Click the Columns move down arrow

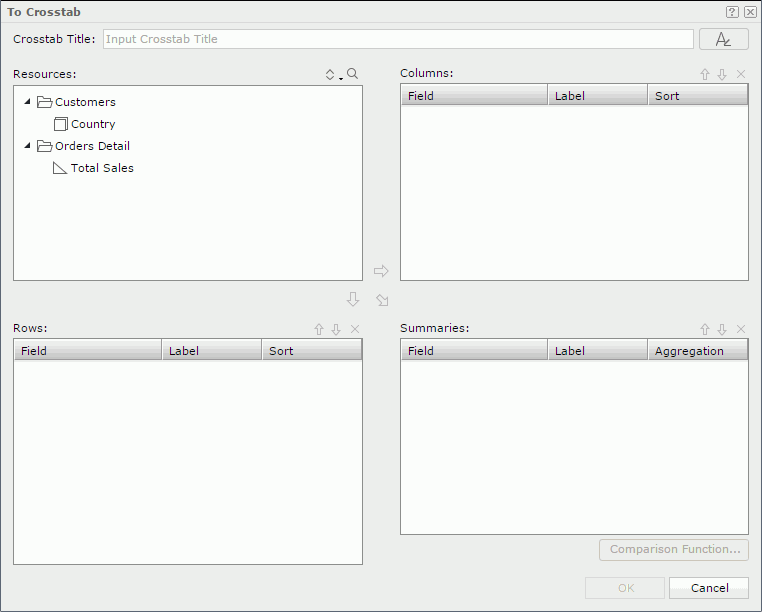coord(722,74)
